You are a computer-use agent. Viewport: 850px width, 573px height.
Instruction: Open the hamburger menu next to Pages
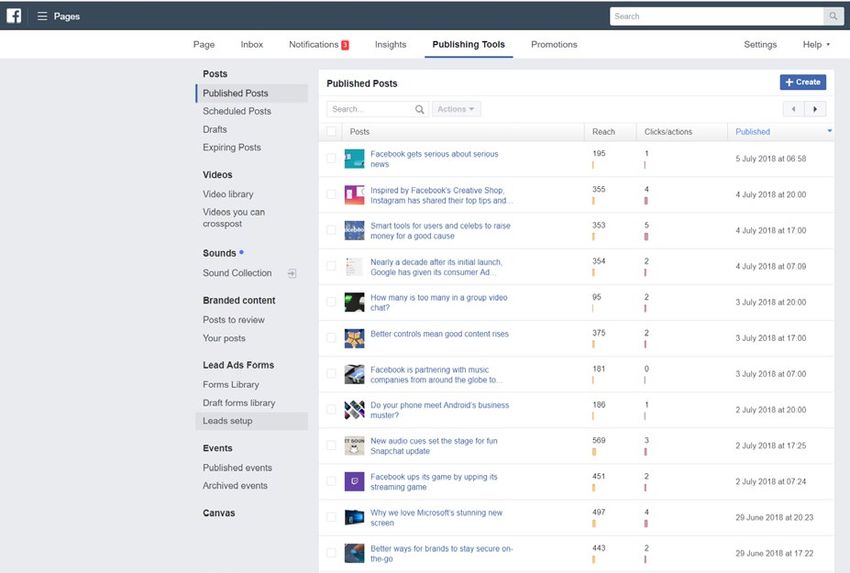pos(42,16)
